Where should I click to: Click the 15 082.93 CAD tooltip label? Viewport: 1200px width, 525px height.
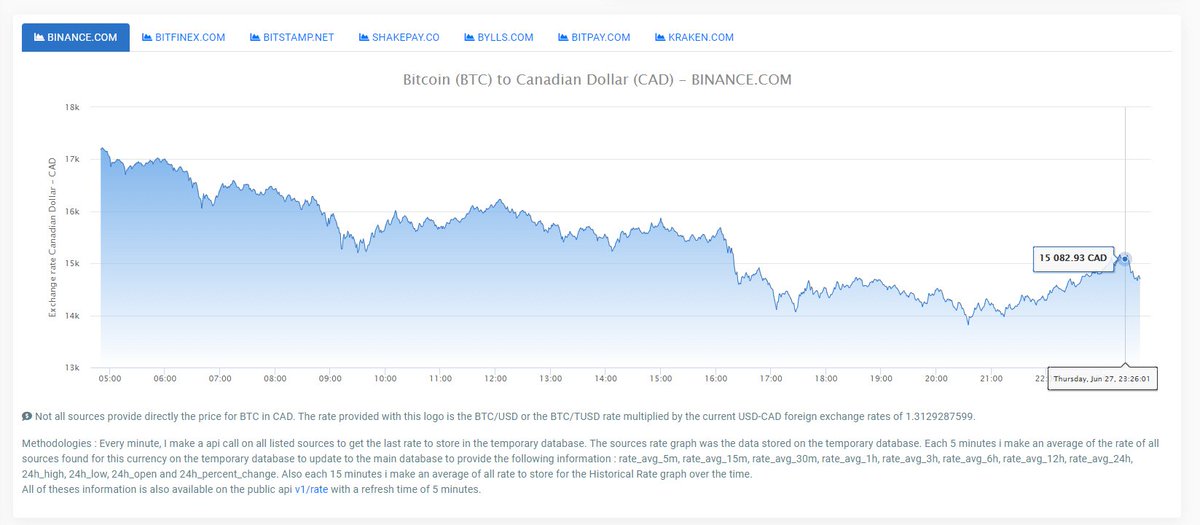pyautogui.click(x=1073, y=258)
